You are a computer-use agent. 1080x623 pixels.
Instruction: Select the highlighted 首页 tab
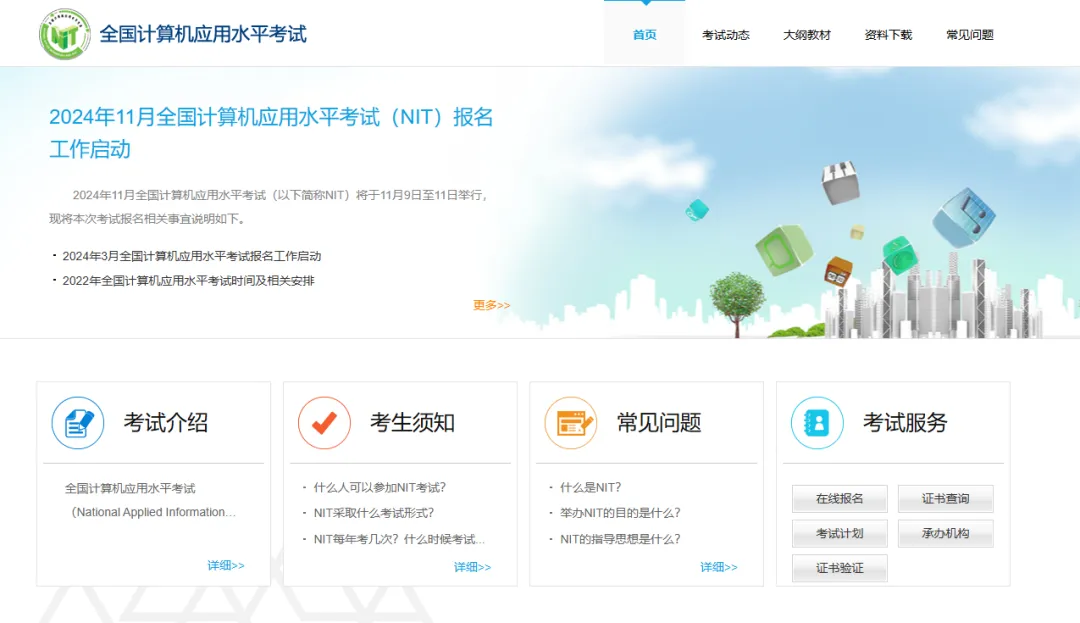643,33
